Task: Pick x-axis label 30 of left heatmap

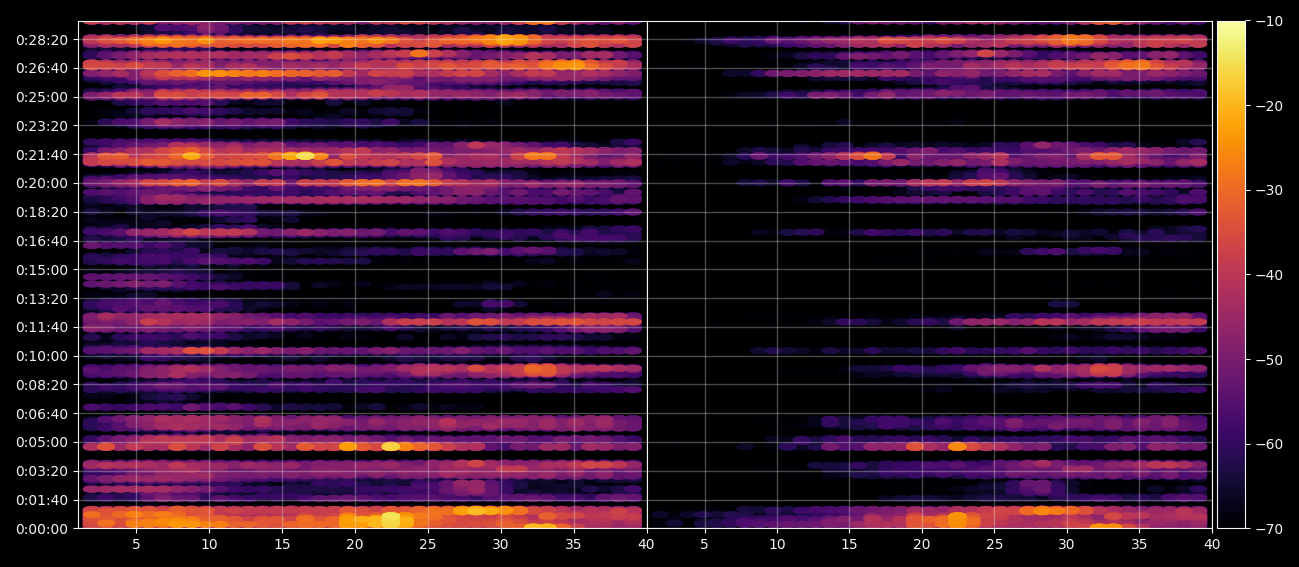Action: click(x=501, y=545)
